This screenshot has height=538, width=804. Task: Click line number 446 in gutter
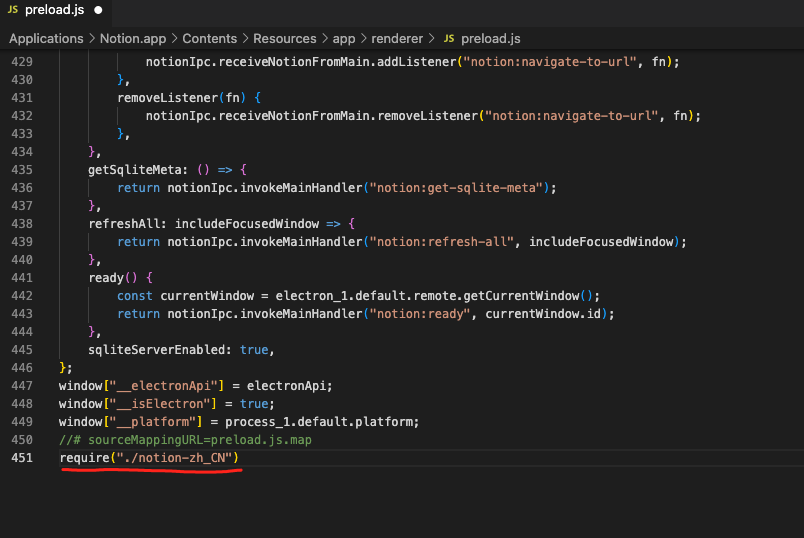point(22,368)
